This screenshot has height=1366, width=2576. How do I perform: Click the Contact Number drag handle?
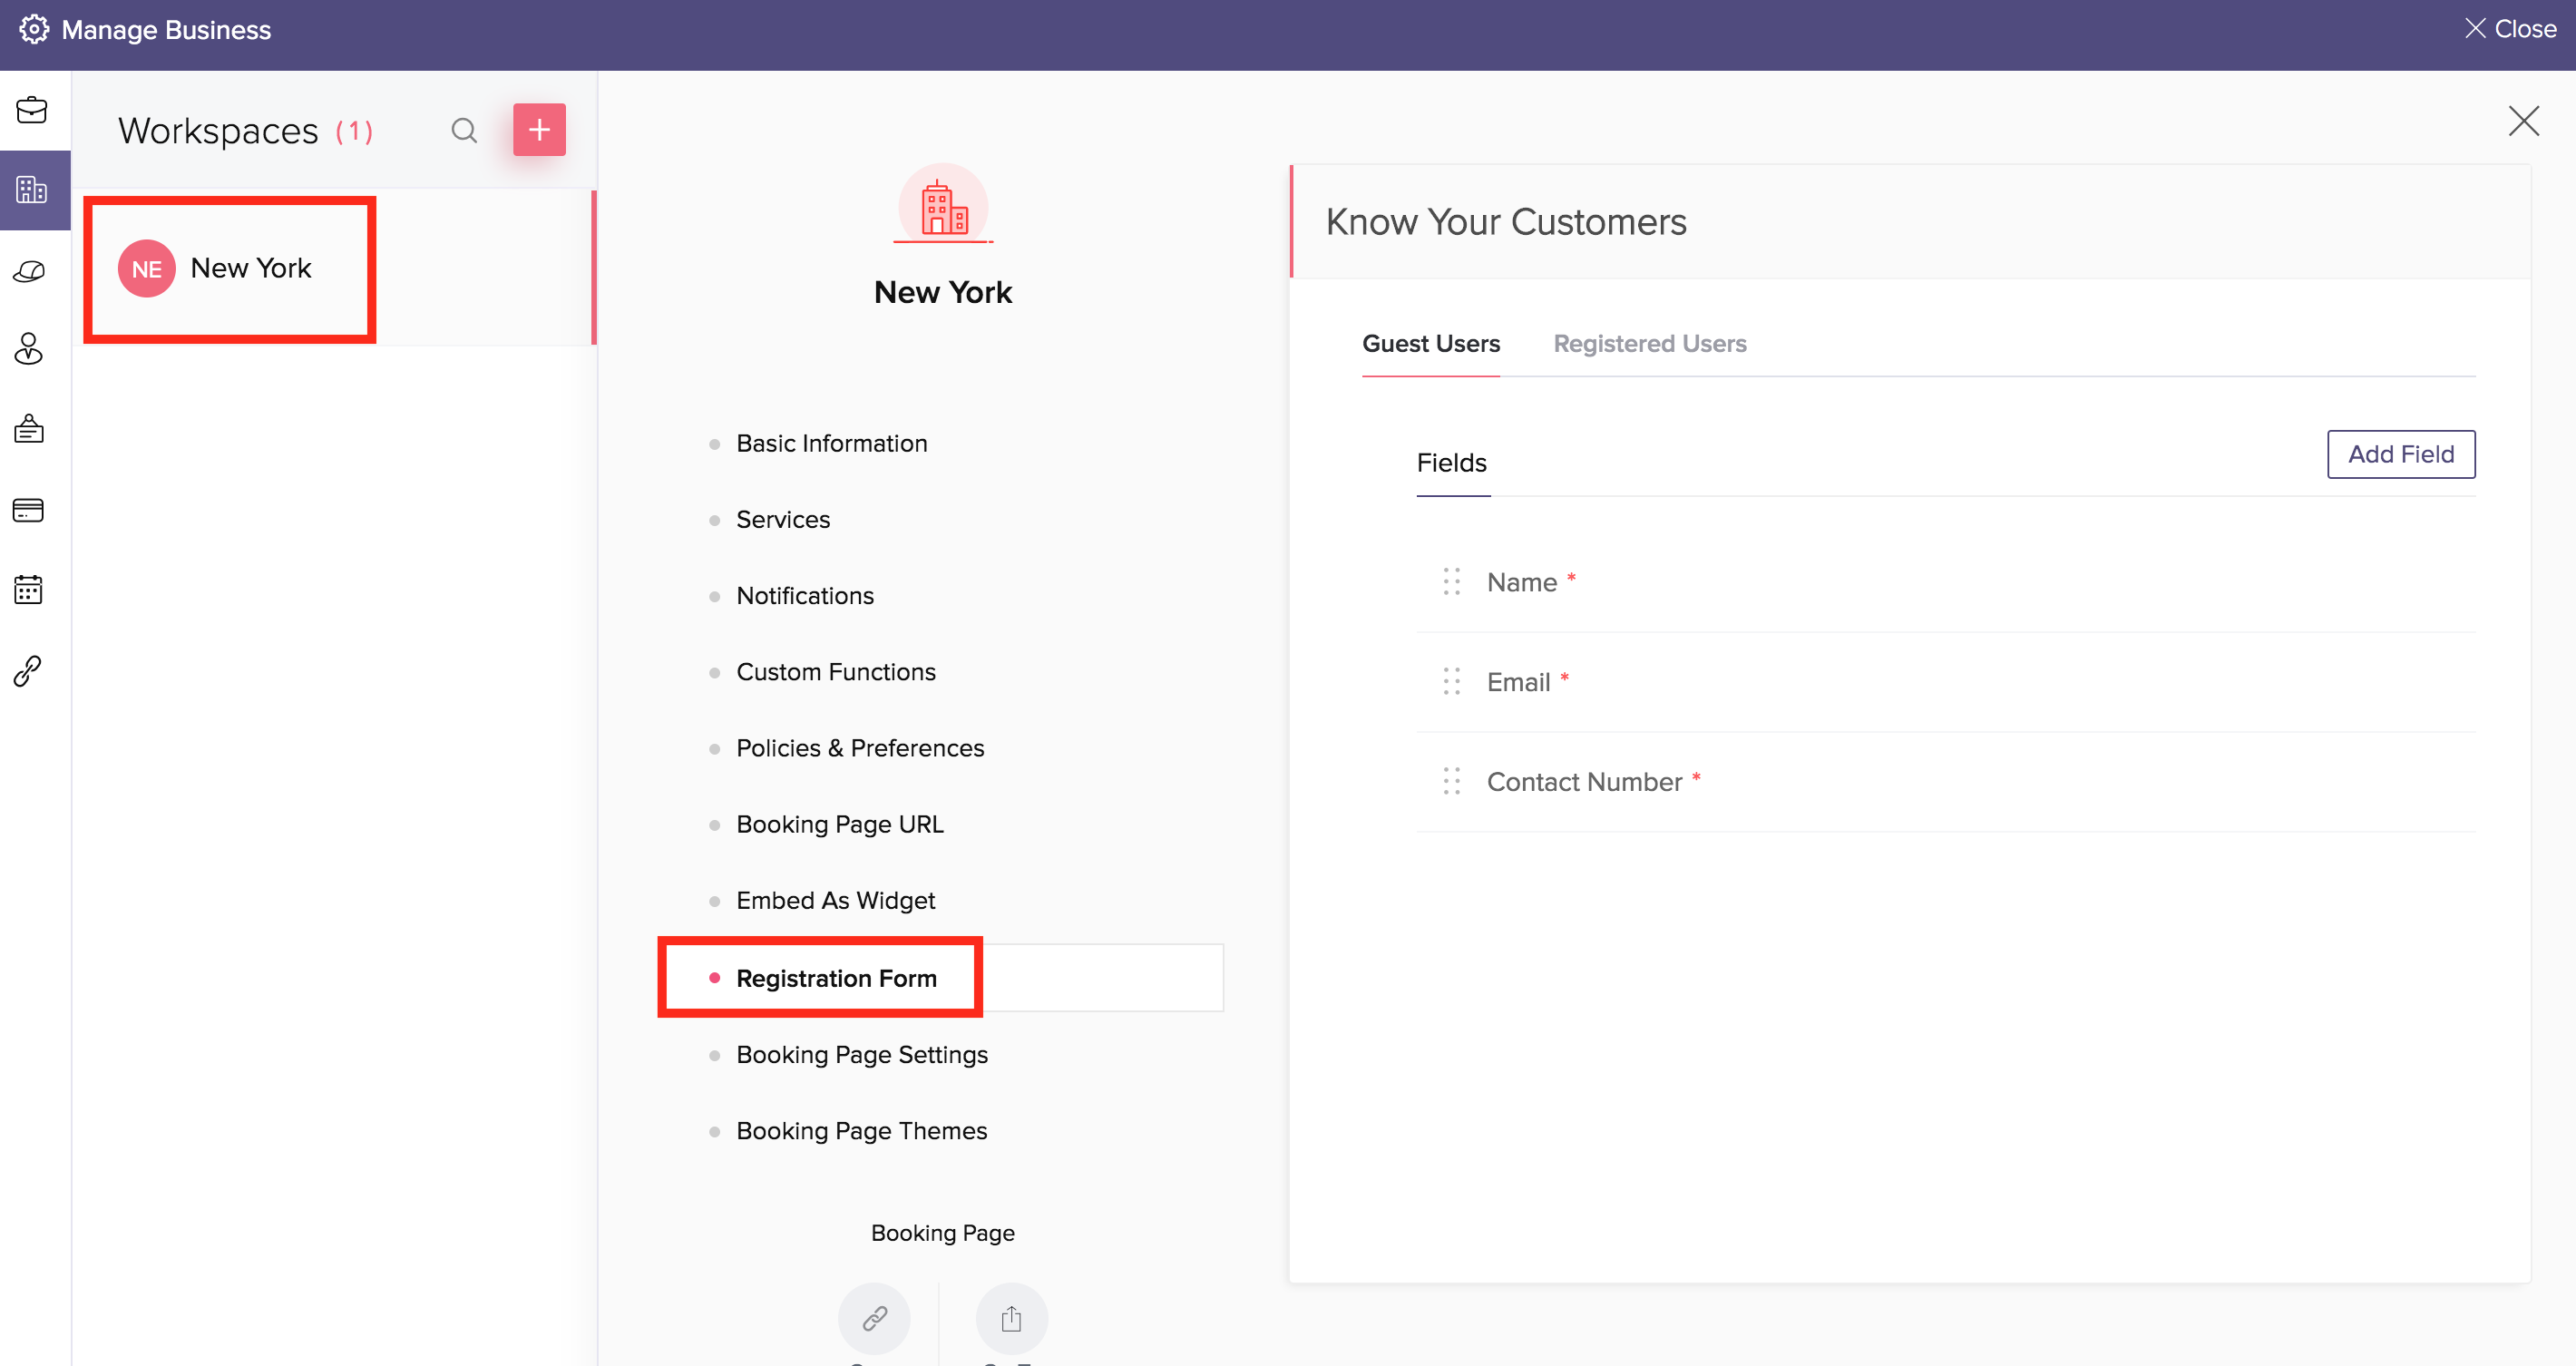coord(1451,781)
